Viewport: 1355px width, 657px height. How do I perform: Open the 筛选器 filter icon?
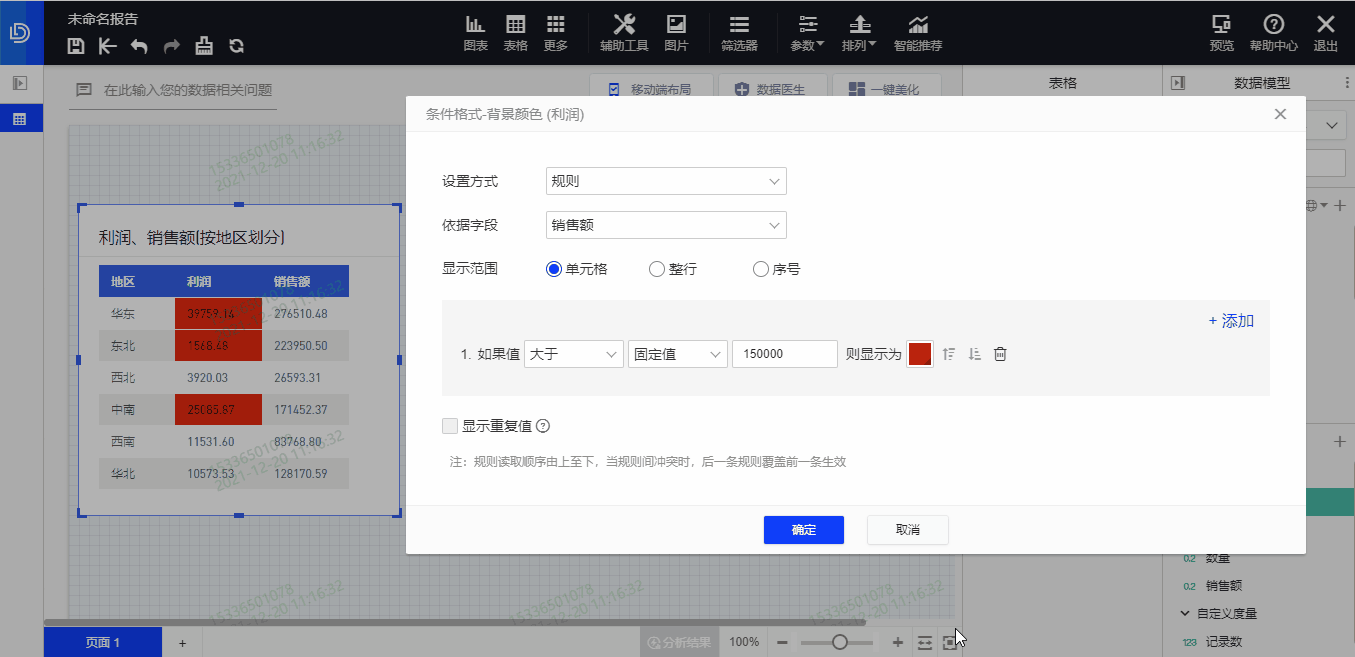click(x=739, y=31)
